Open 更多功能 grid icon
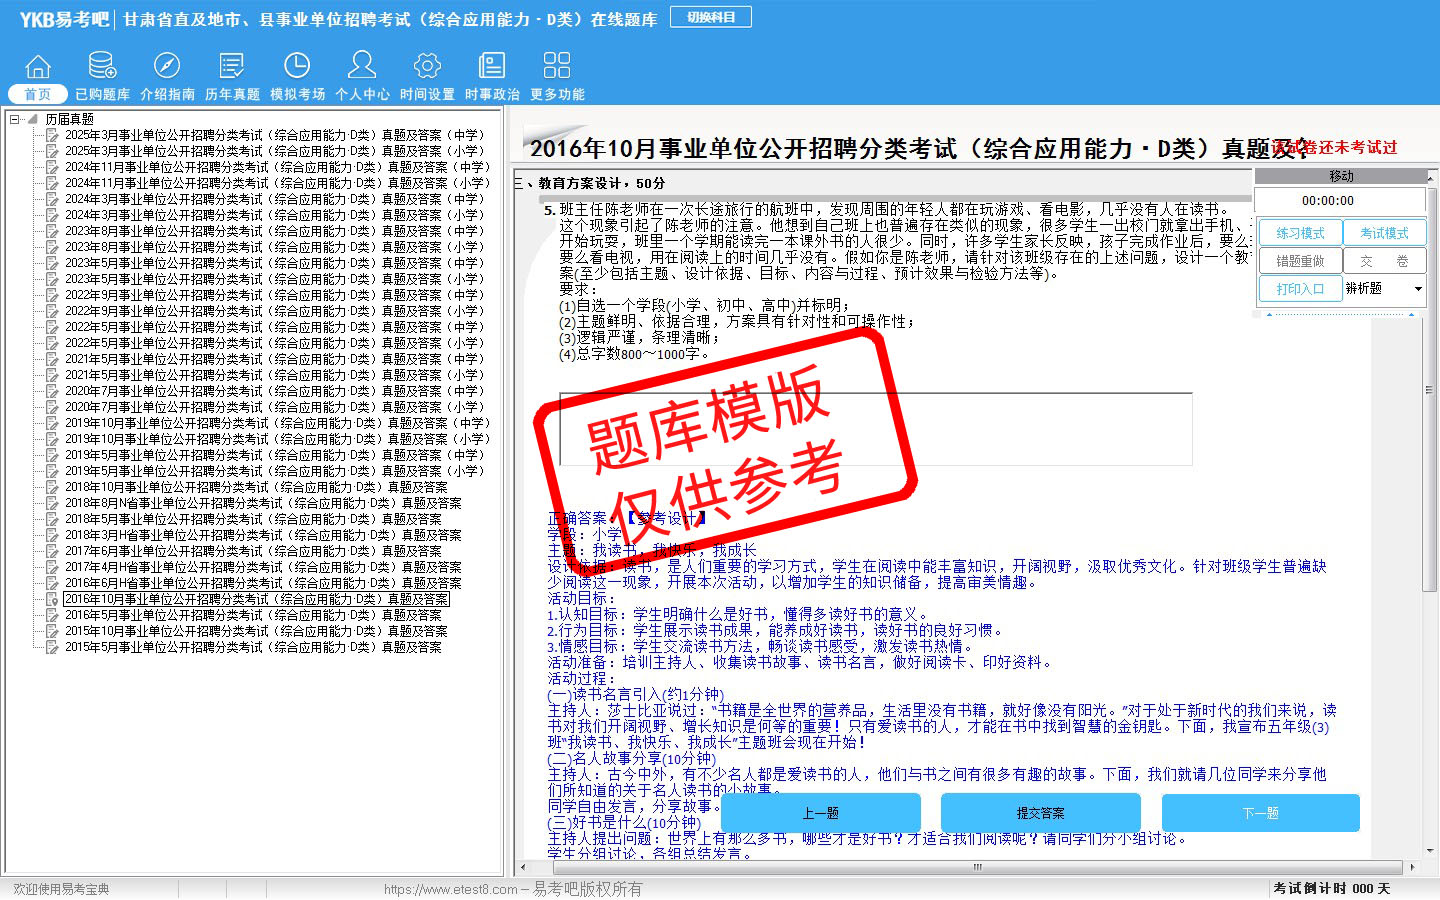The width and height of the screenshot is (1440, 900). coord(557,68)
